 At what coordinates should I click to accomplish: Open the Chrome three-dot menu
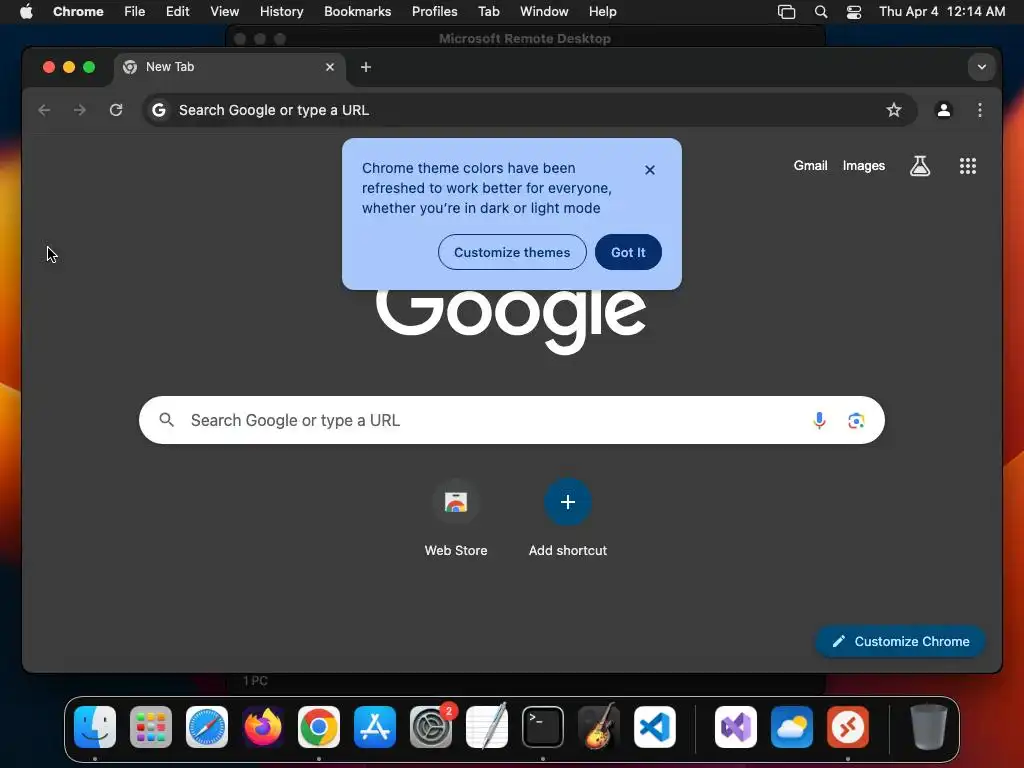pos(980,110)
